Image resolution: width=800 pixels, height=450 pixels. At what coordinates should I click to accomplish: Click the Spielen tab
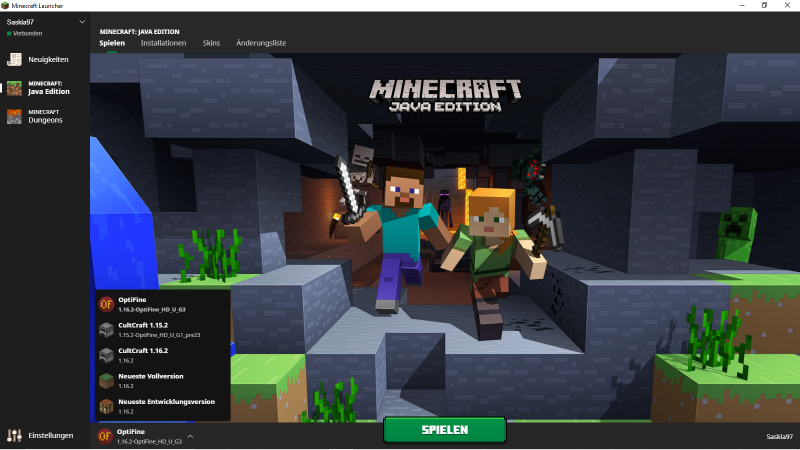(x=112, y=44)
